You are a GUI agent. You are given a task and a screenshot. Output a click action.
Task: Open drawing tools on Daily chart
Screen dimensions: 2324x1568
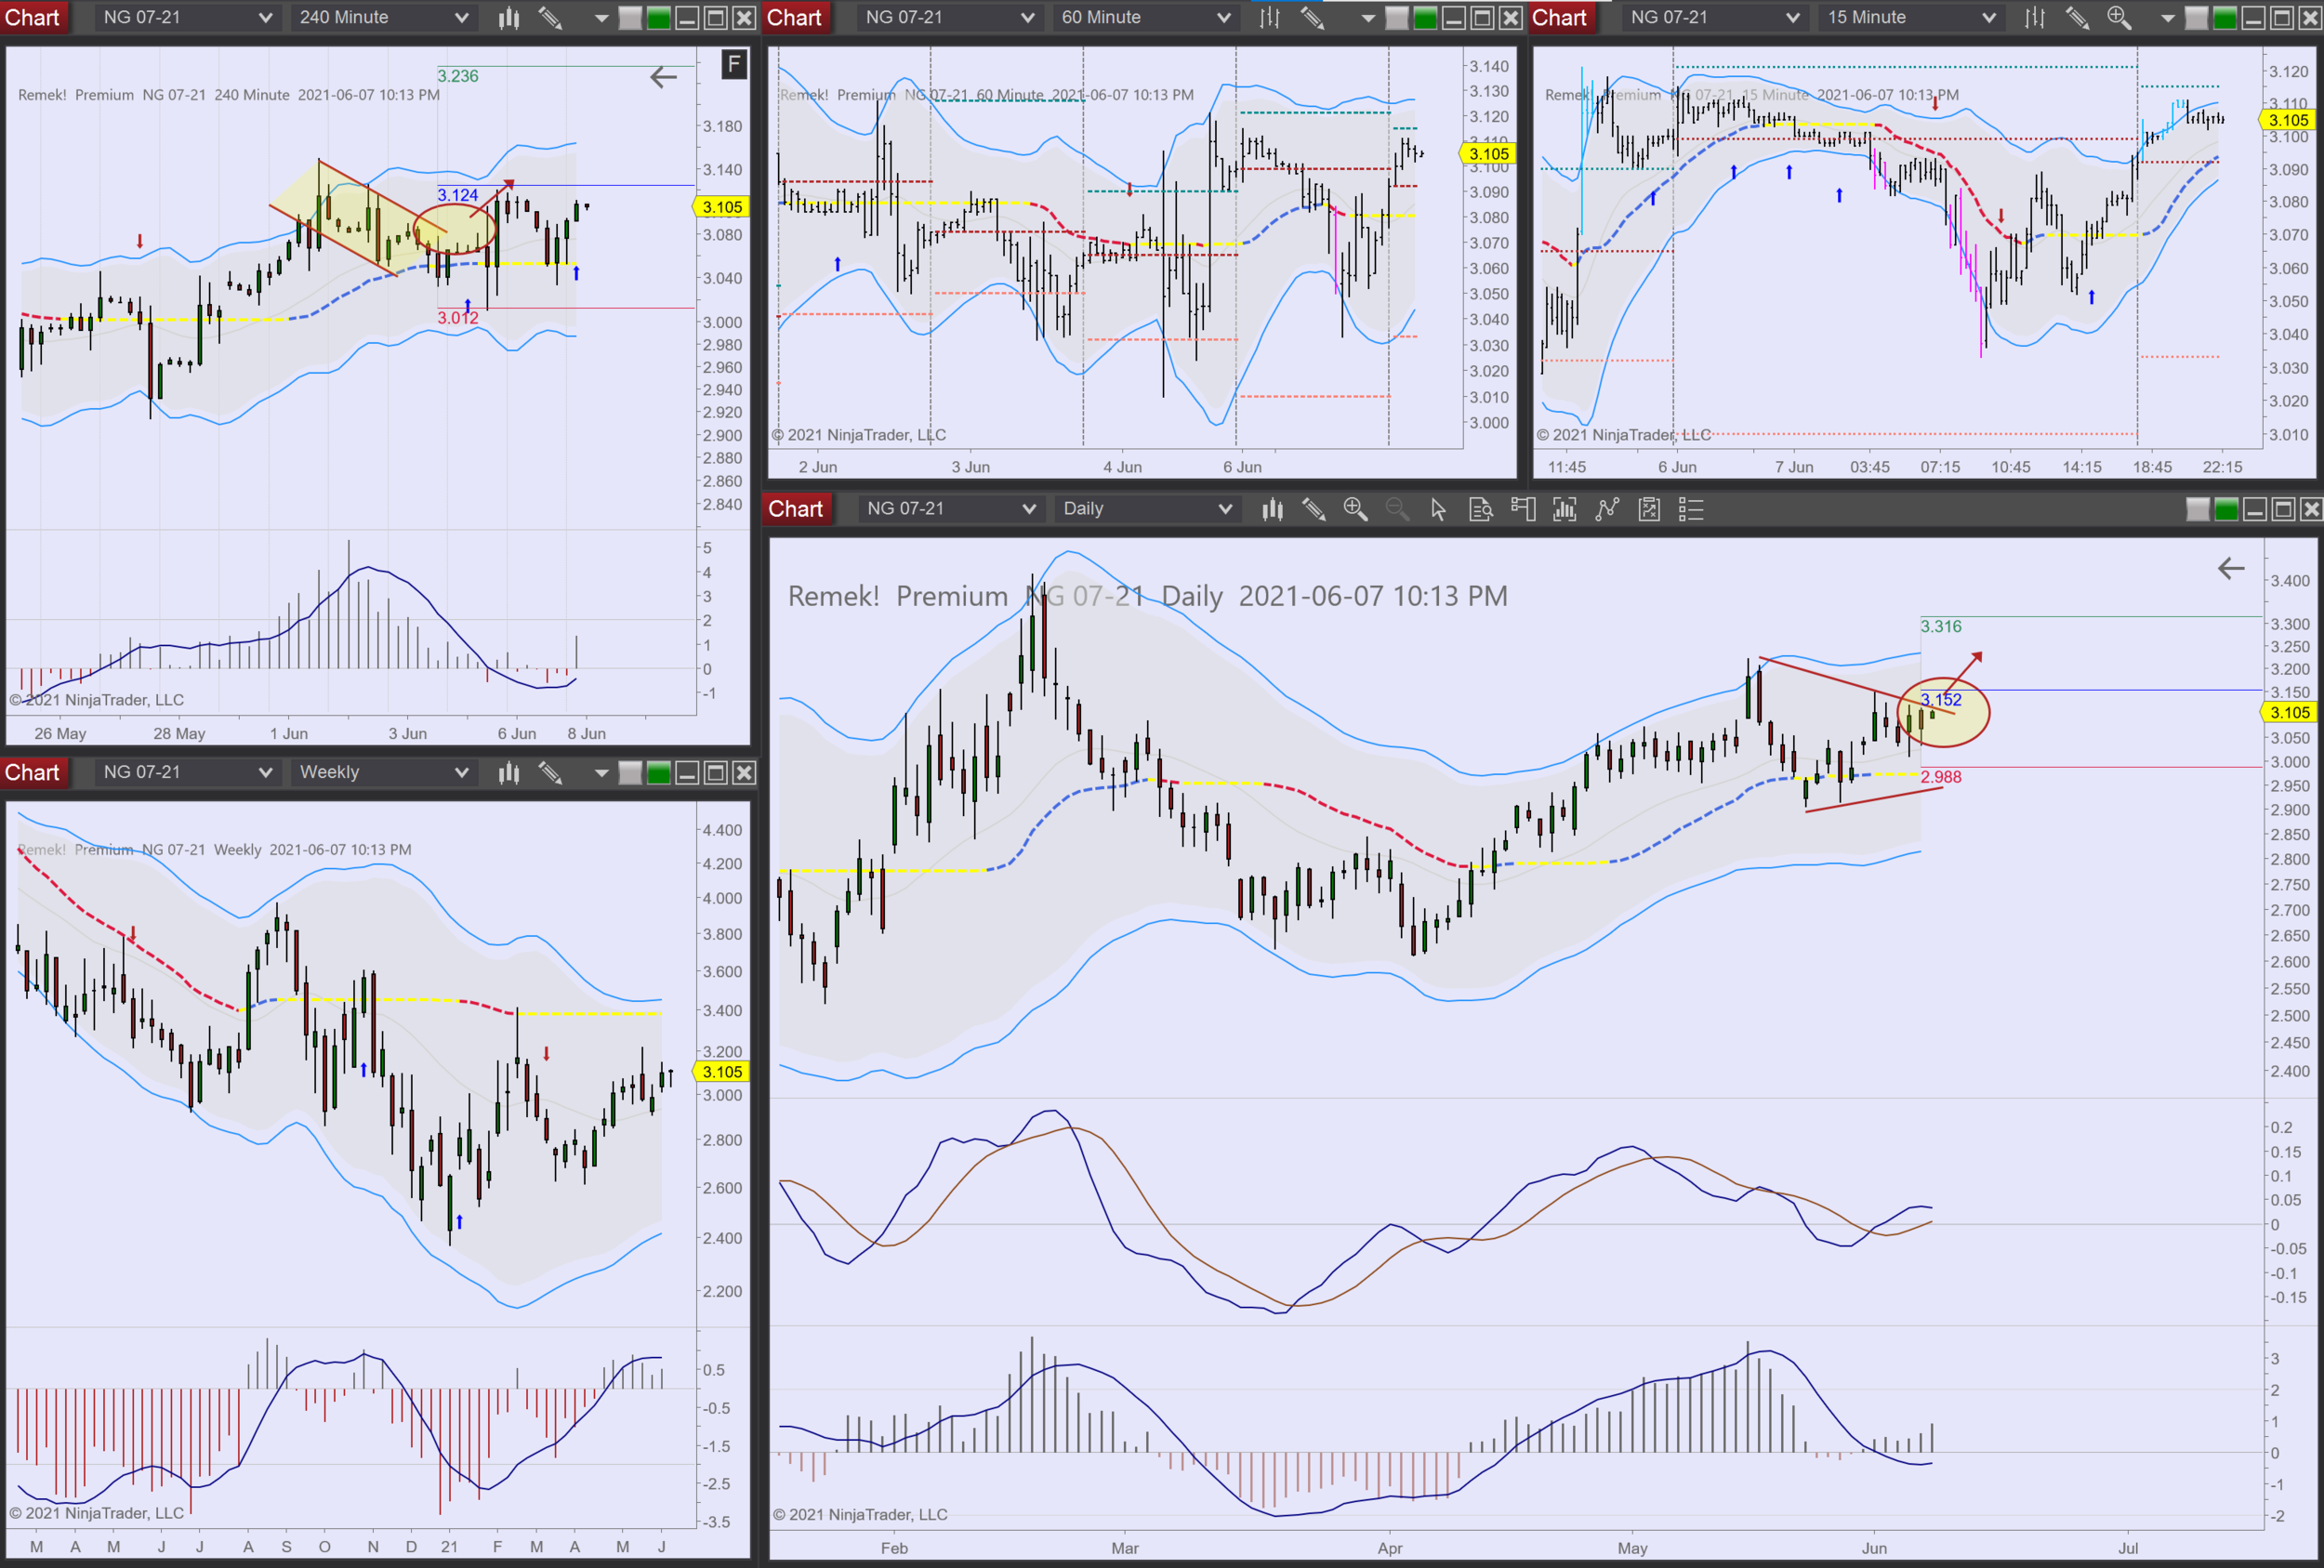pyautogui.click(x=1313, y=509)
